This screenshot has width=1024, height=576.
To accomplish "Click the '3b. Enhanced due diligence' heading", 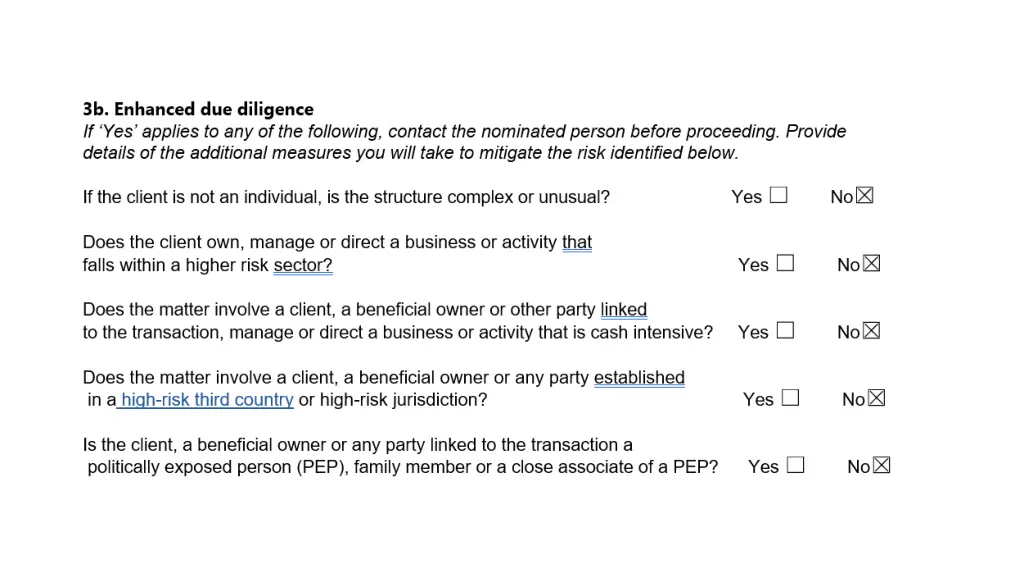I will pos(198,109).
